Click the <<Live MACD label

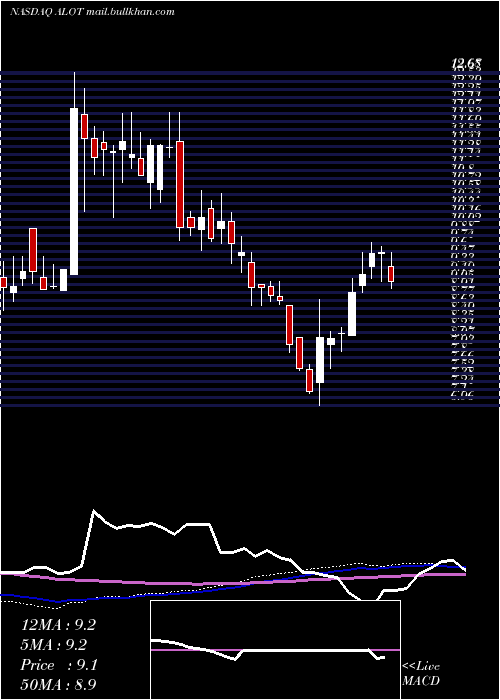[x=421, y=674]
